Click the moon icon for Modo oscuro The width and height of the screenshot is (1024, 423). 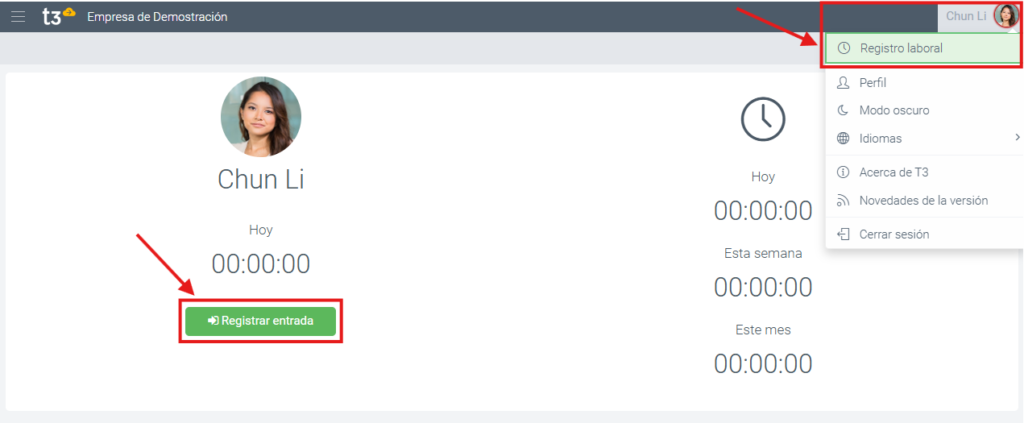(843, 110)
